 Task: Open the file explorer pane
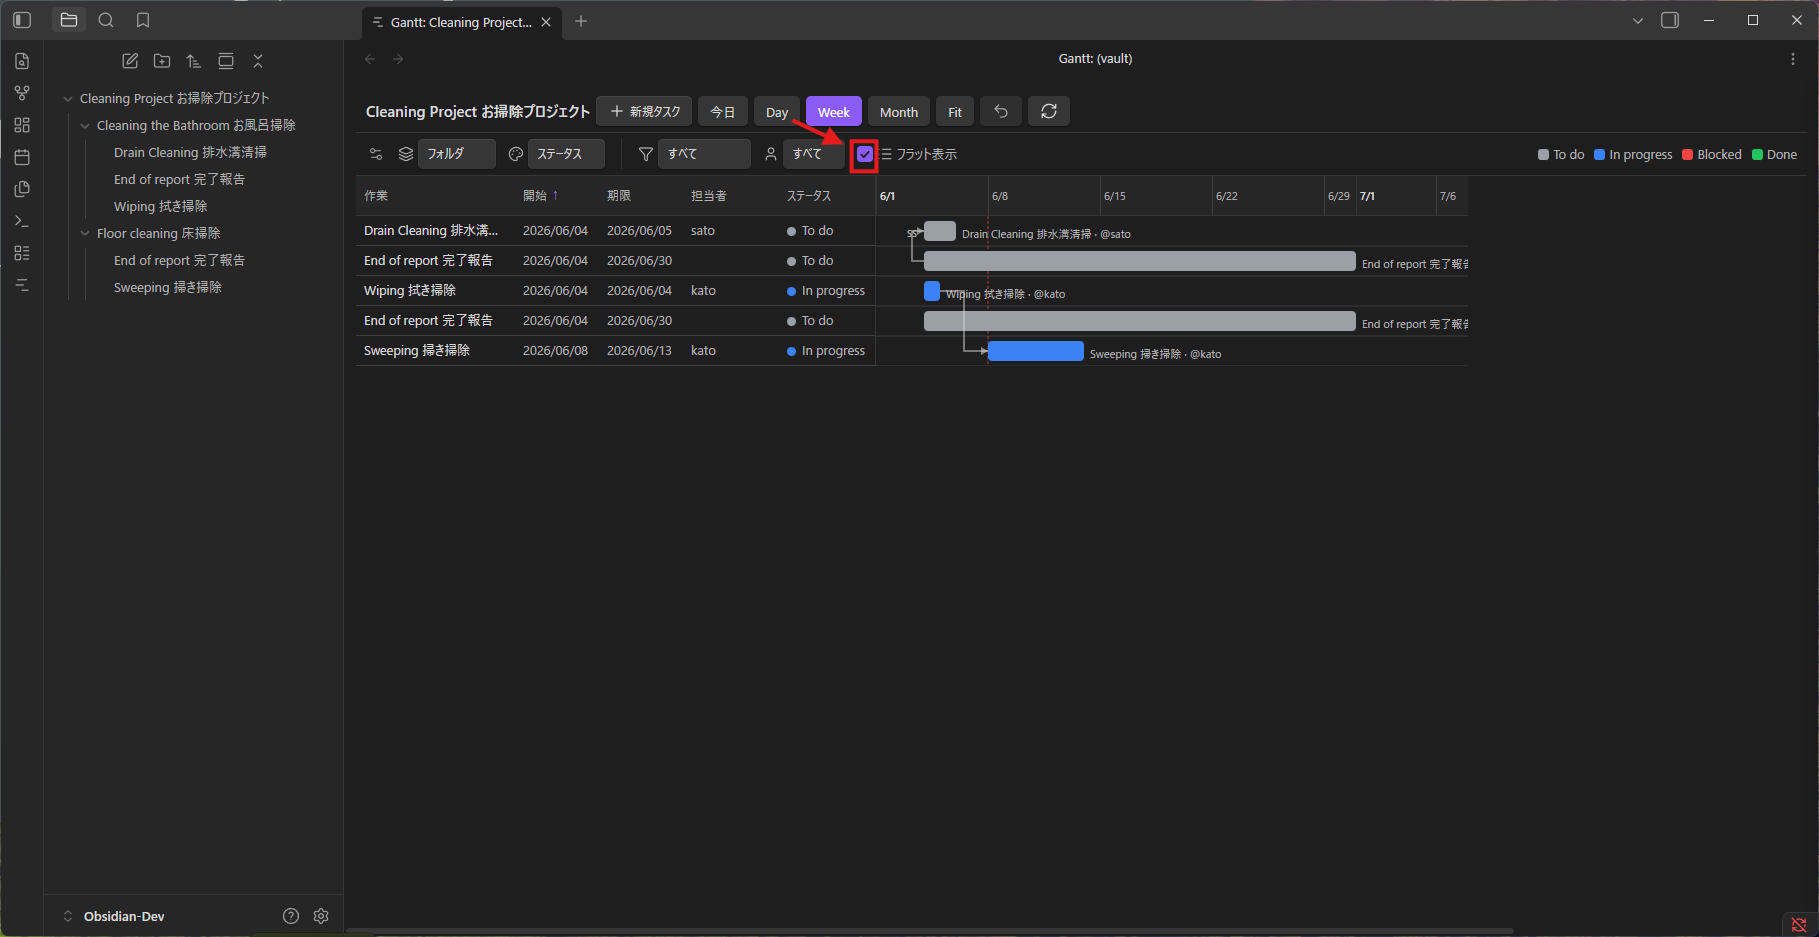click(69, 20)
